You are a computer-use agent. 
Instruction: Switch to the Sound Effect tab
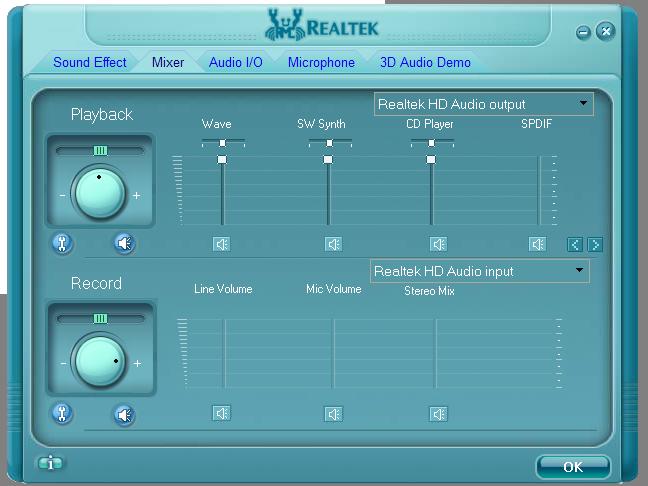[x=90, y=62]
